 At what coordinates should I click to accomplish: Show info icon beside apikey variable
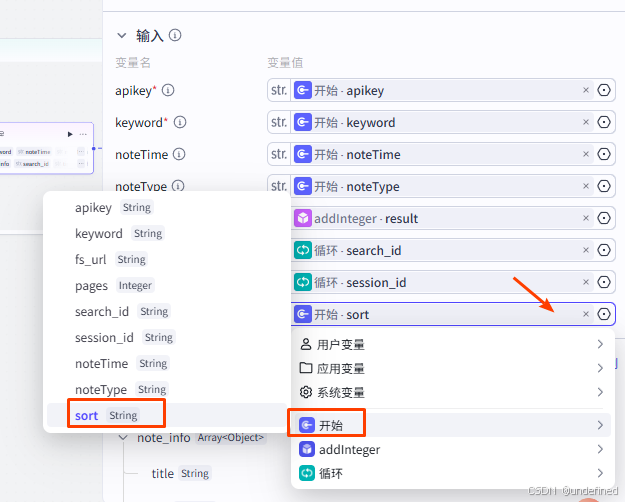[x=168, y=91]
